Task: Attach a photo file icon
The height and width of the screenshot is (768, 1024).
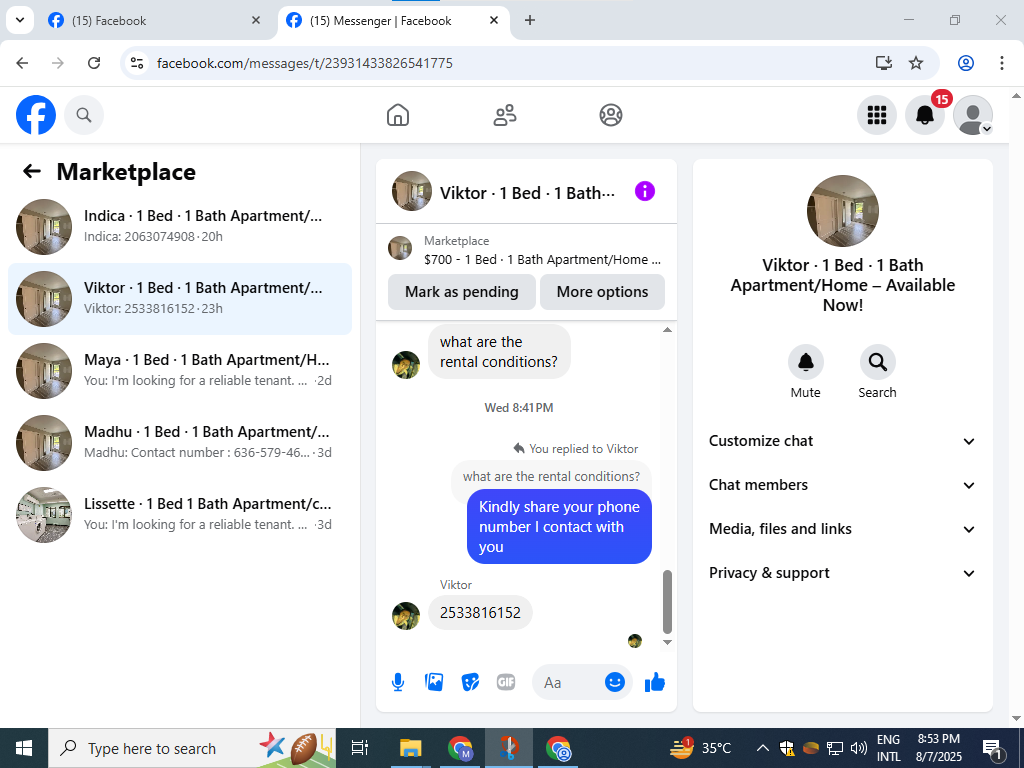Action: 434,682
